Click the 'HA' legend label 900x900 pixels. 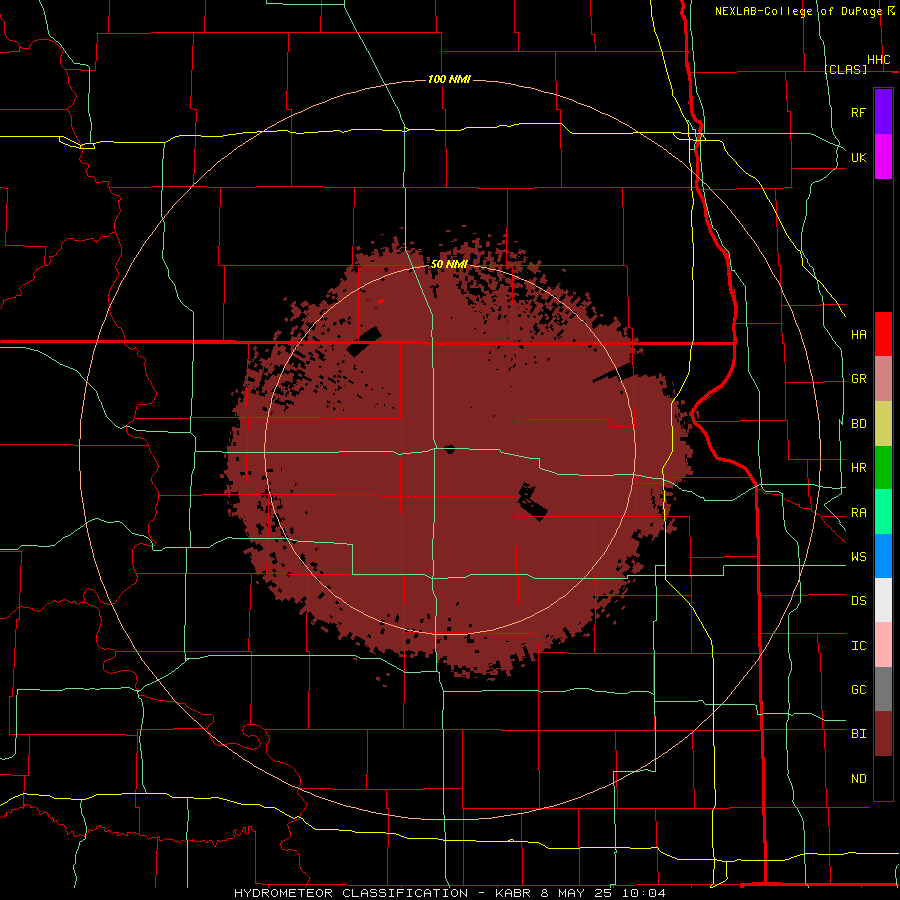point(858,335)
